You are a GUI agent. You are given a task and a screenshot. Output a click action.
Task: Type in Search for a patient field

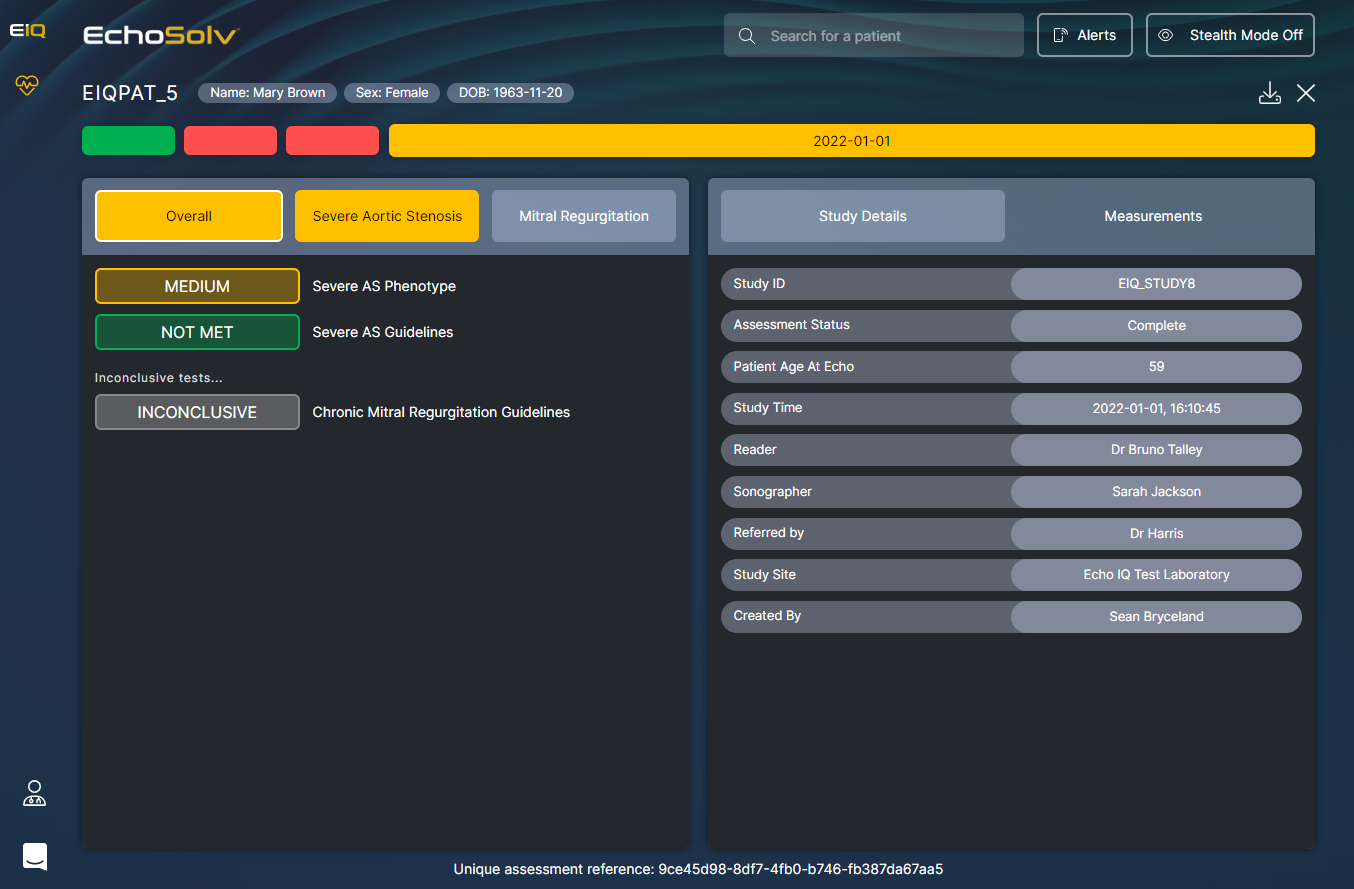tap(890, 36)
